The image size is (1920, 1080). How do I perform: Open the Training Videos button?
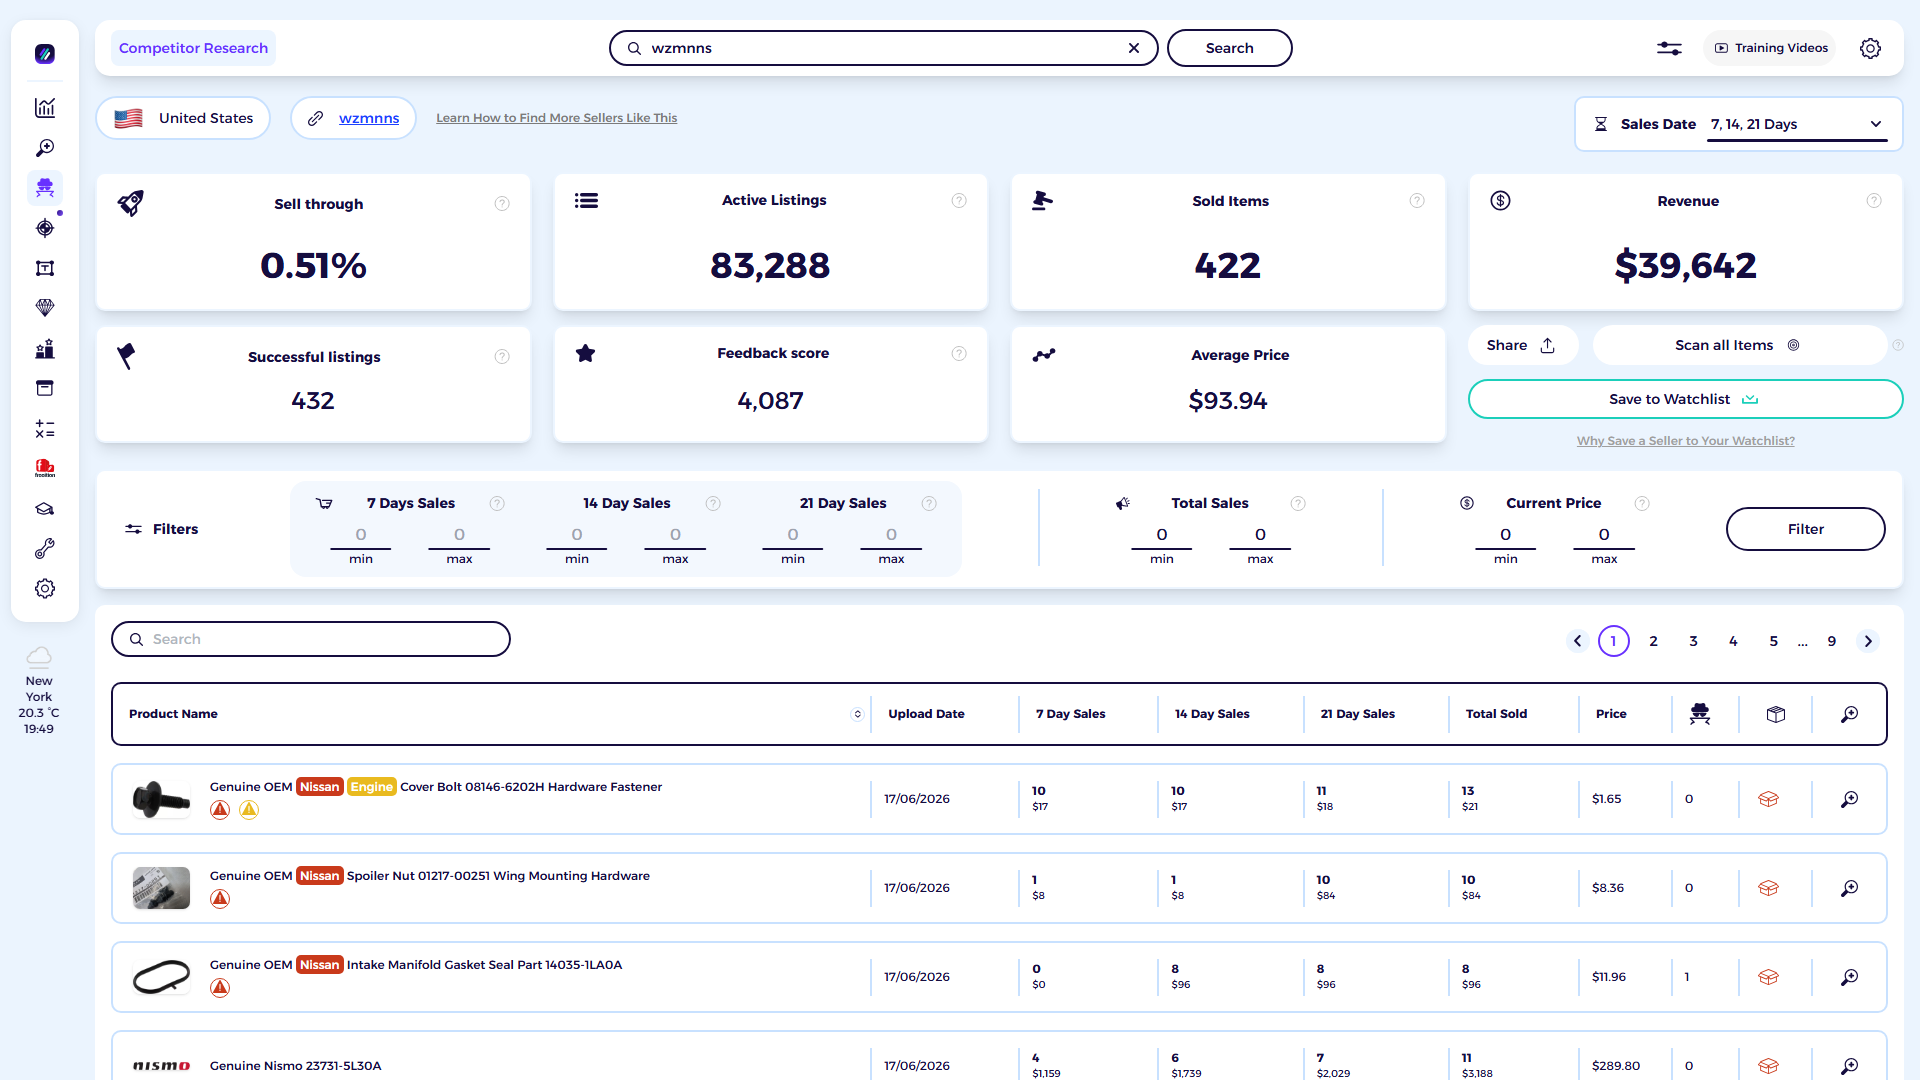coord(1770,48)
